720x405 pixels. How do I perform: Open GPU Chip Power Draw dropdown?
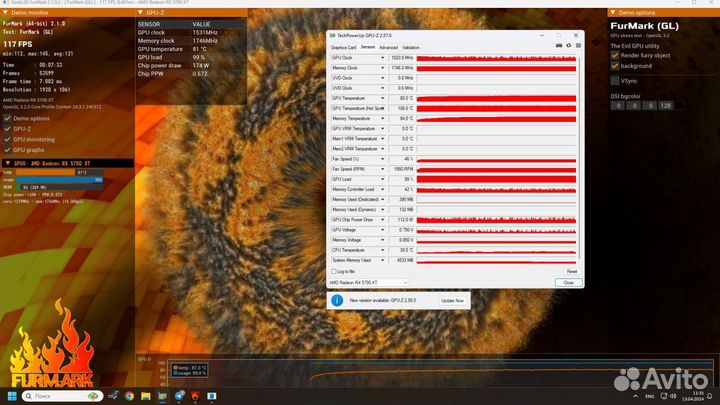click(382, 219)
